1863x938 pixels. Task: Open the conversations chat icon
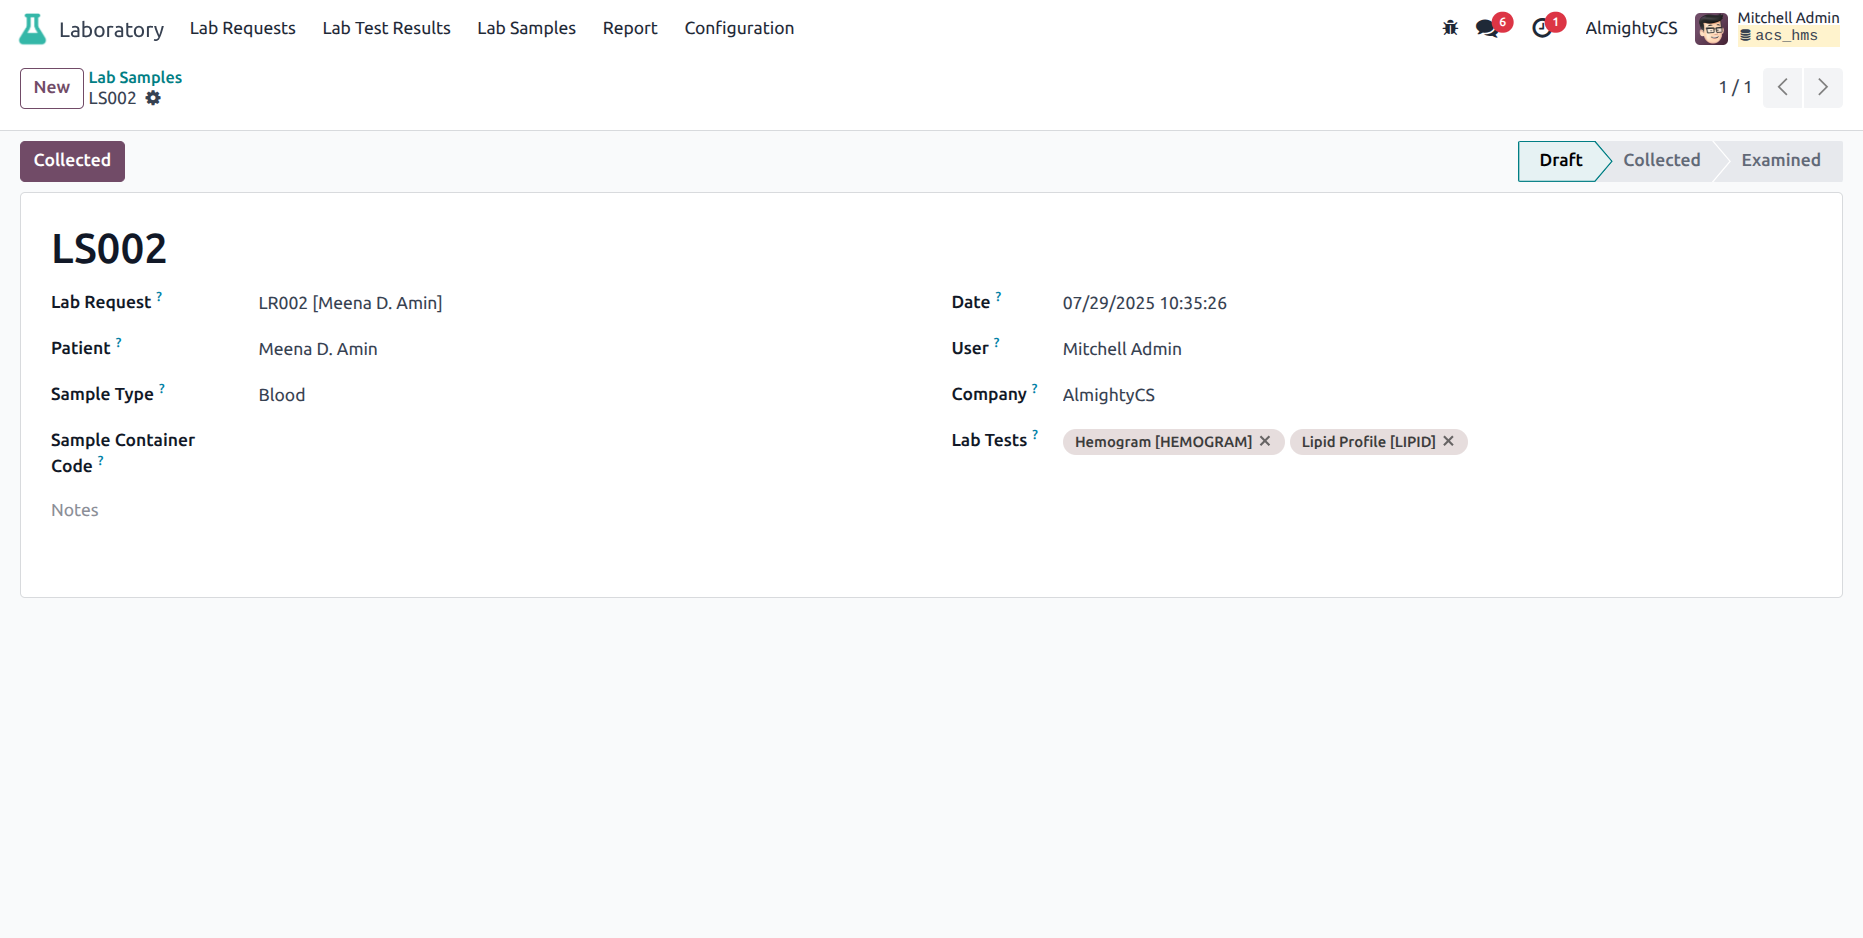tap(1487, 28)
